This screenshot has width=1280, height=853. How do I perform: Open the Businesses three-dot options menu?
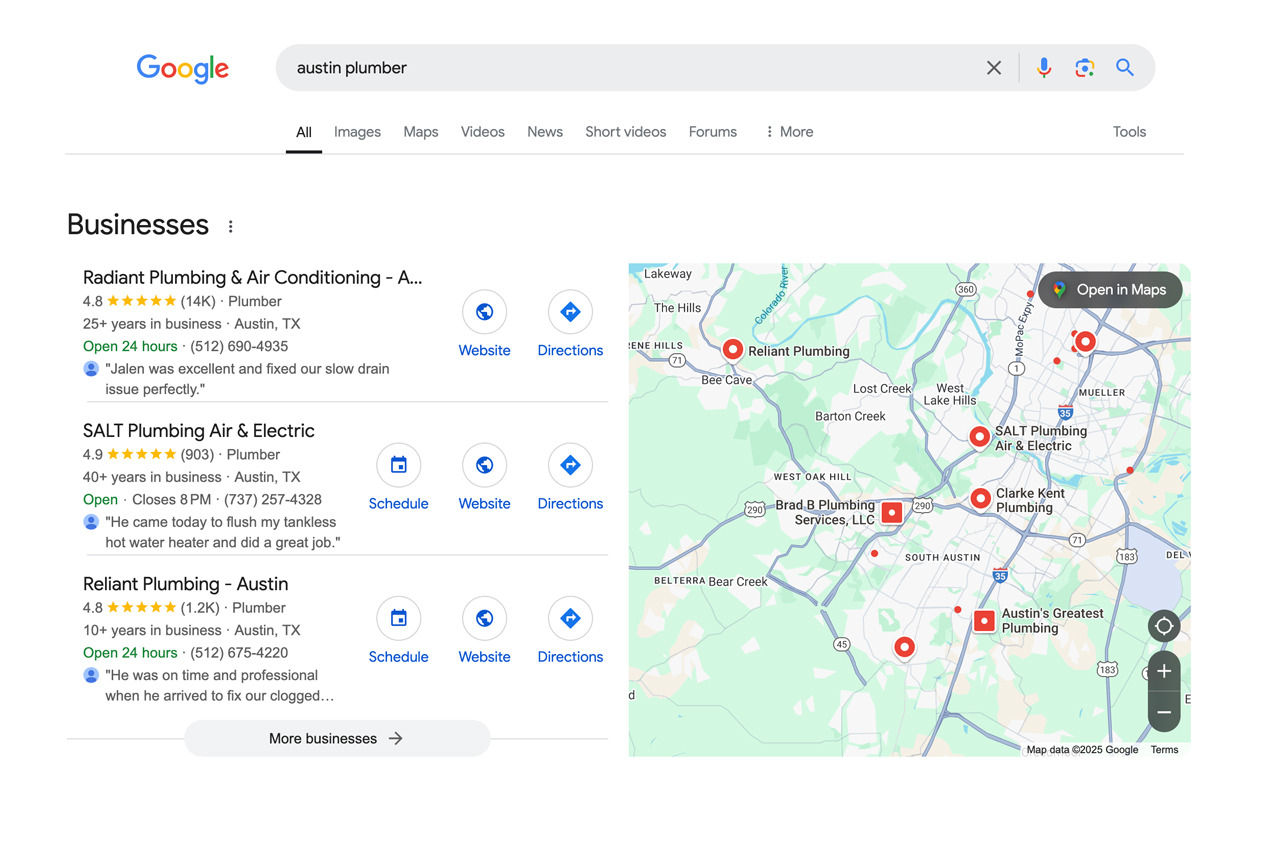coord(231,227)
